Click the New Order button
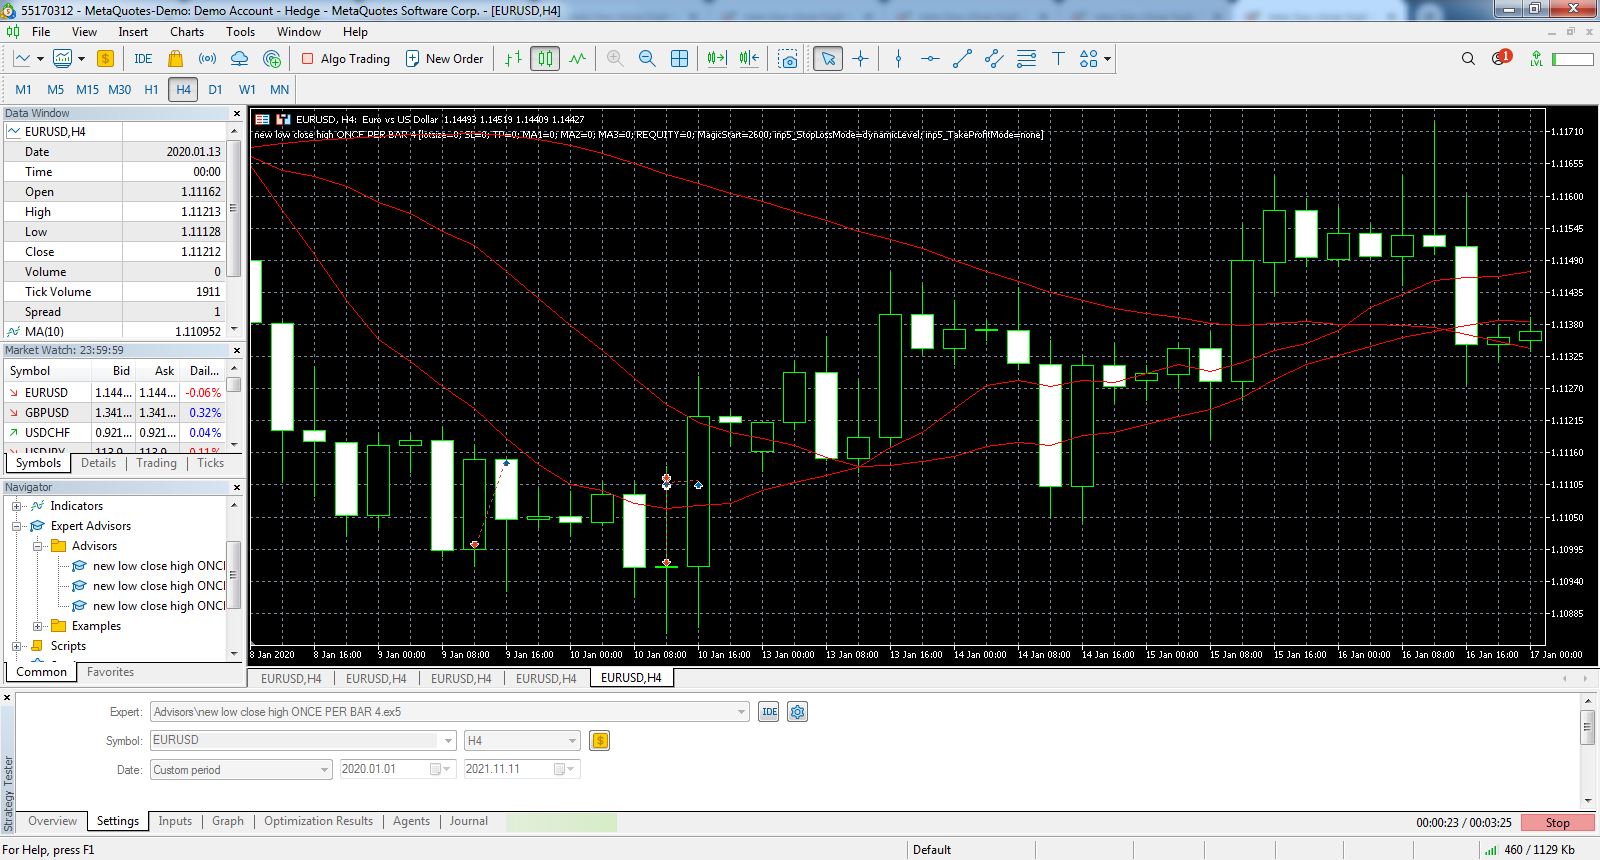1600x860 pixels. point(444,59)
